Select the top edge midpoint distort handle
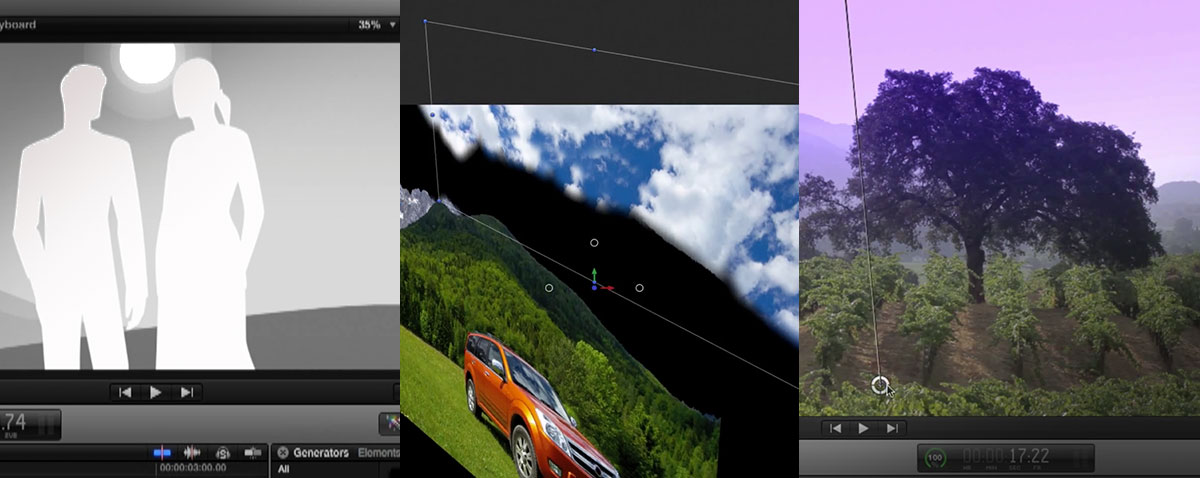This screenshot has width=1200, height=478. (594, 49)
